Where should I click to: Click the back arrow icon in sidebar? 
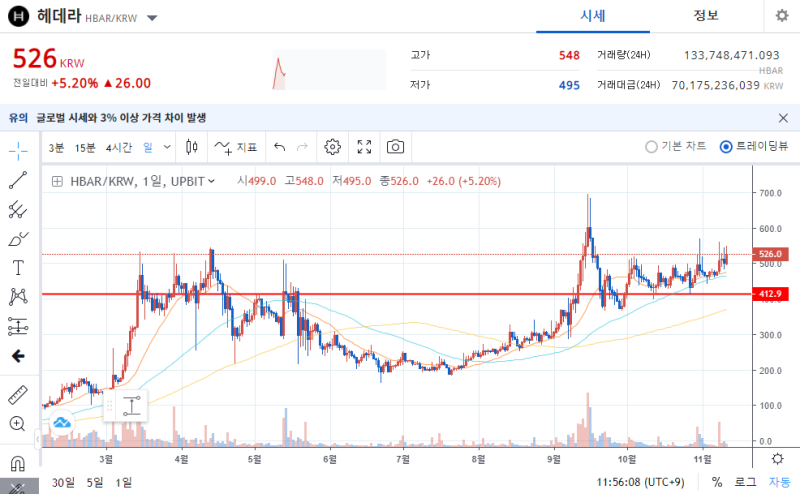click(x=18, y=356)
